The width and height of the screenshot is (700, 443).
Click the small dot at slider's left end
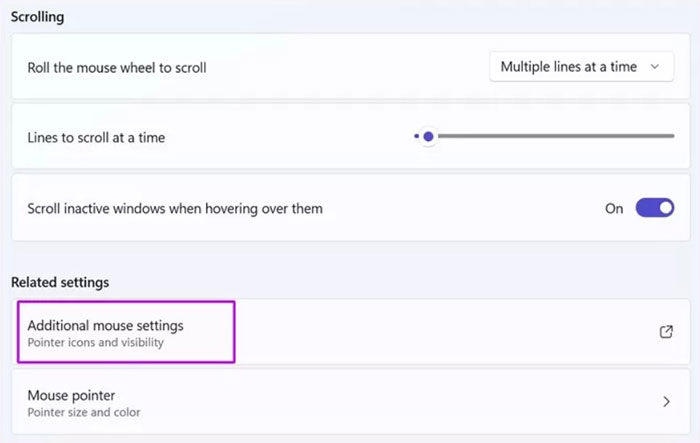pyautogui.click(x=416, y=136)
